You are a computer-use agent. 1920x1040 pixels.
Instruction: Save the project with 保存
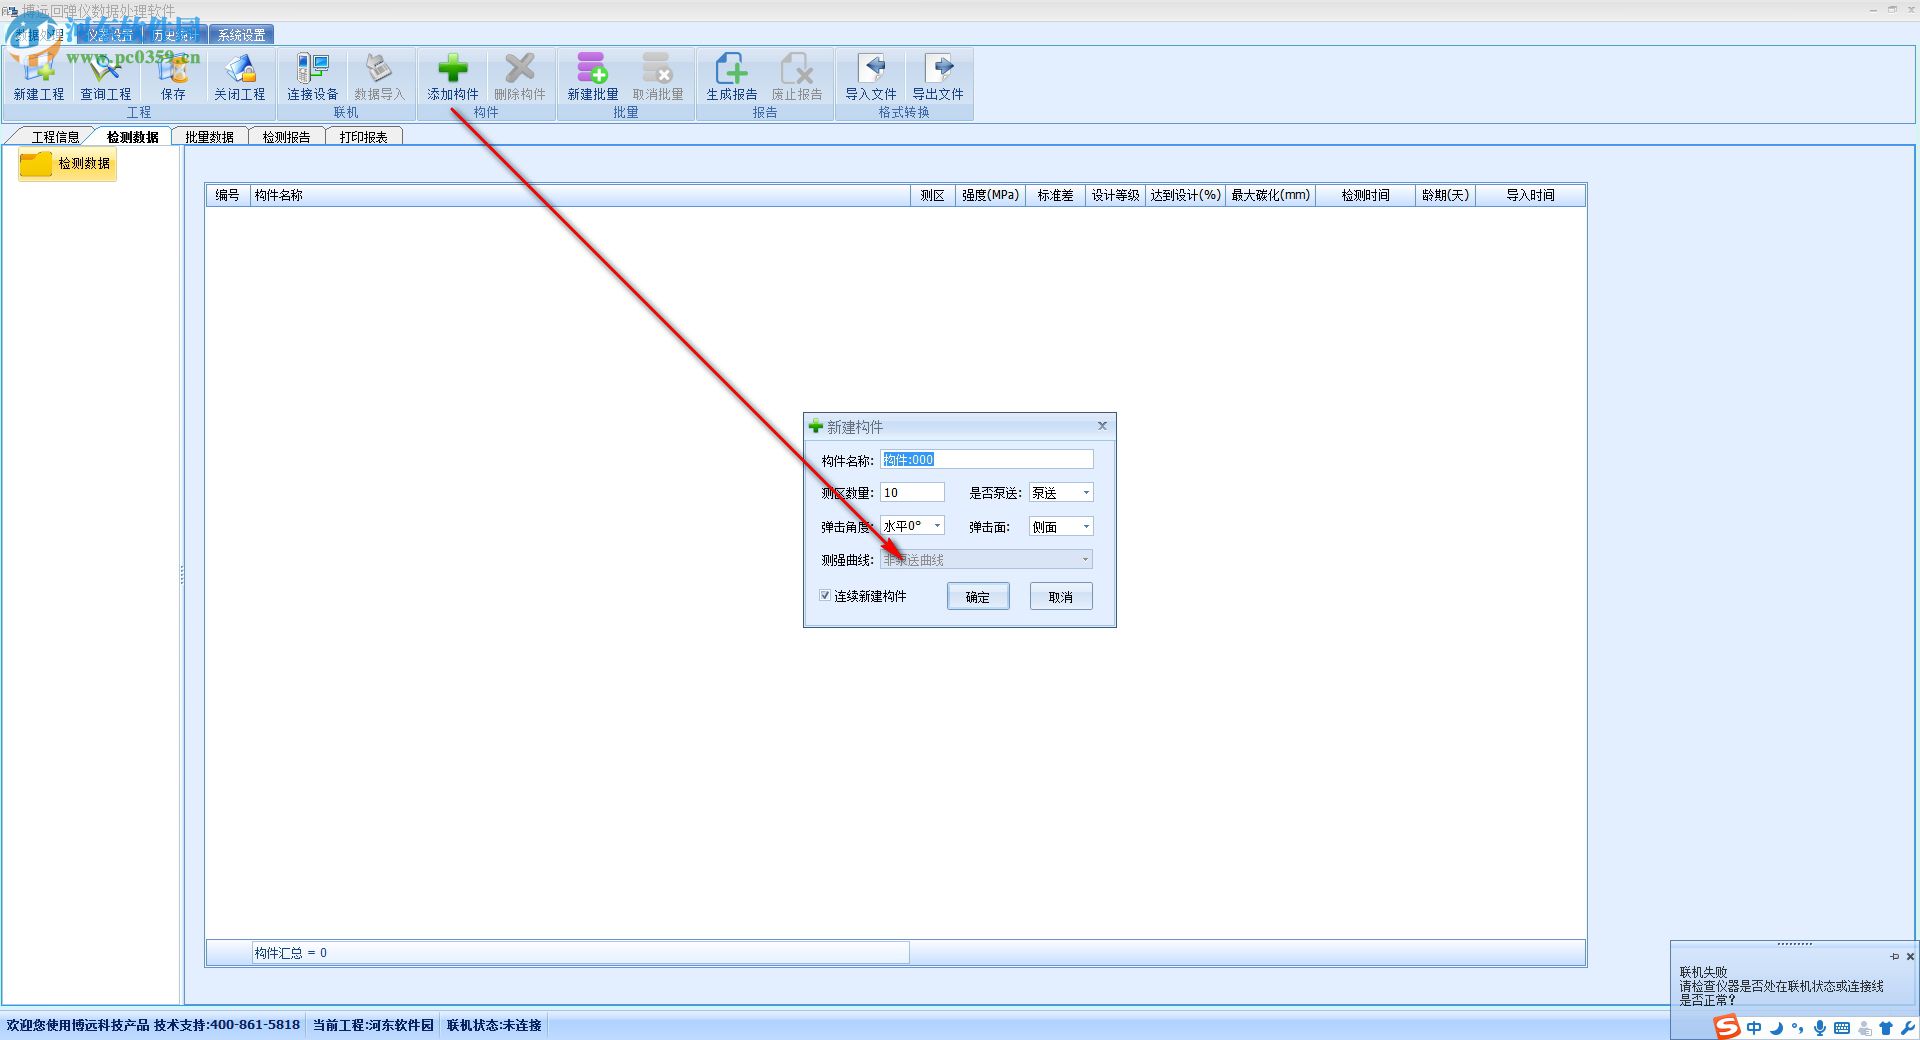coord(173,77)
